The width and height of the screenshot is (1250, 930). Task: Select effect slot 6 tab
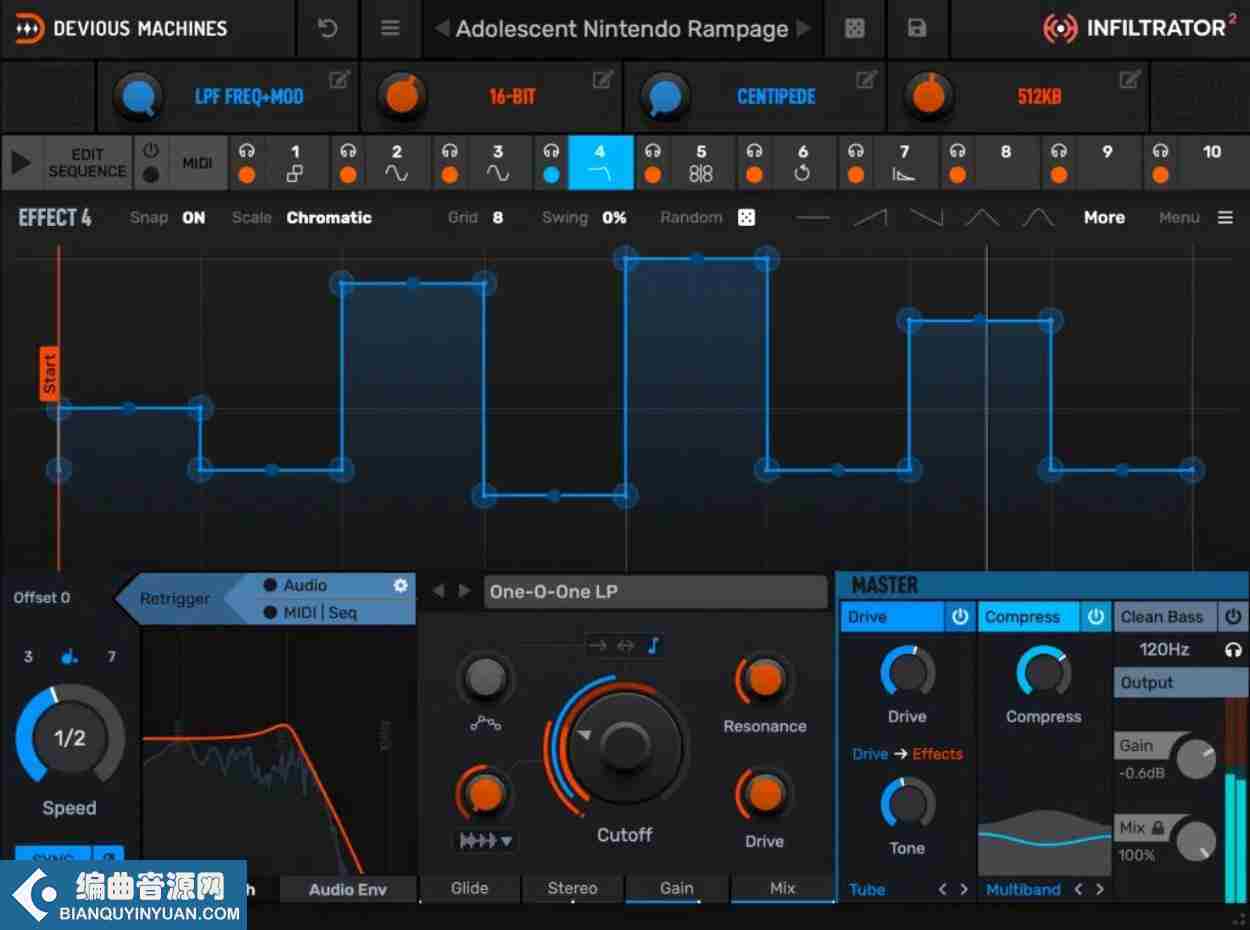[x=803, y=162]
